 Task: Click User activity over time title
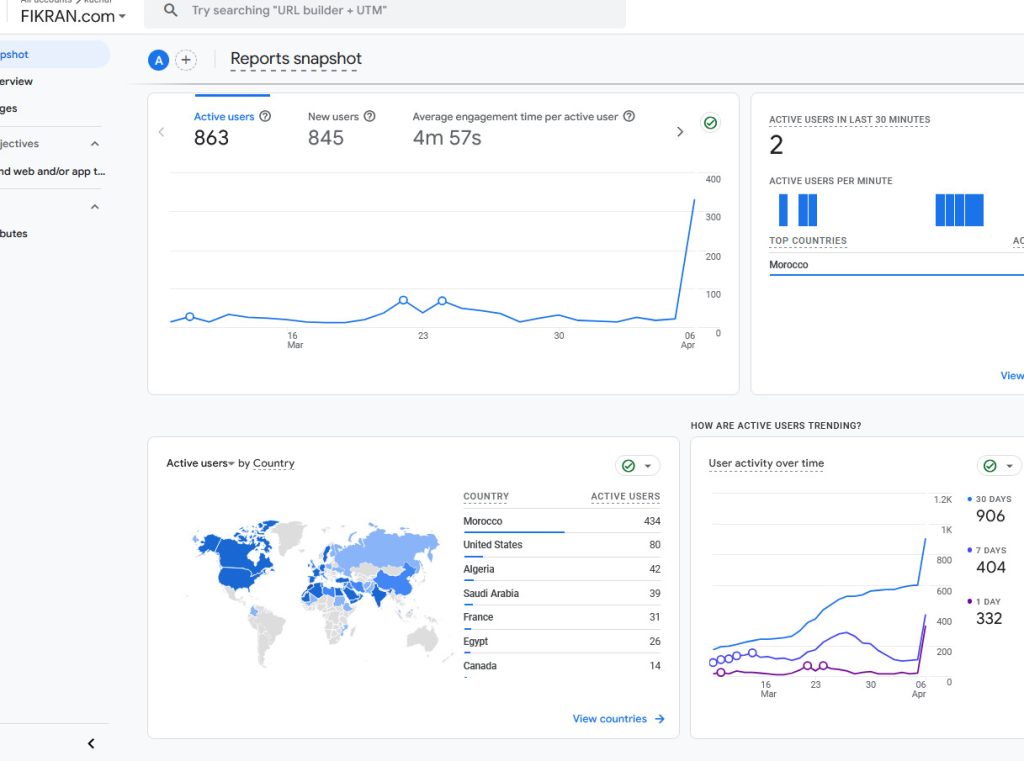[x=766, y=463]
